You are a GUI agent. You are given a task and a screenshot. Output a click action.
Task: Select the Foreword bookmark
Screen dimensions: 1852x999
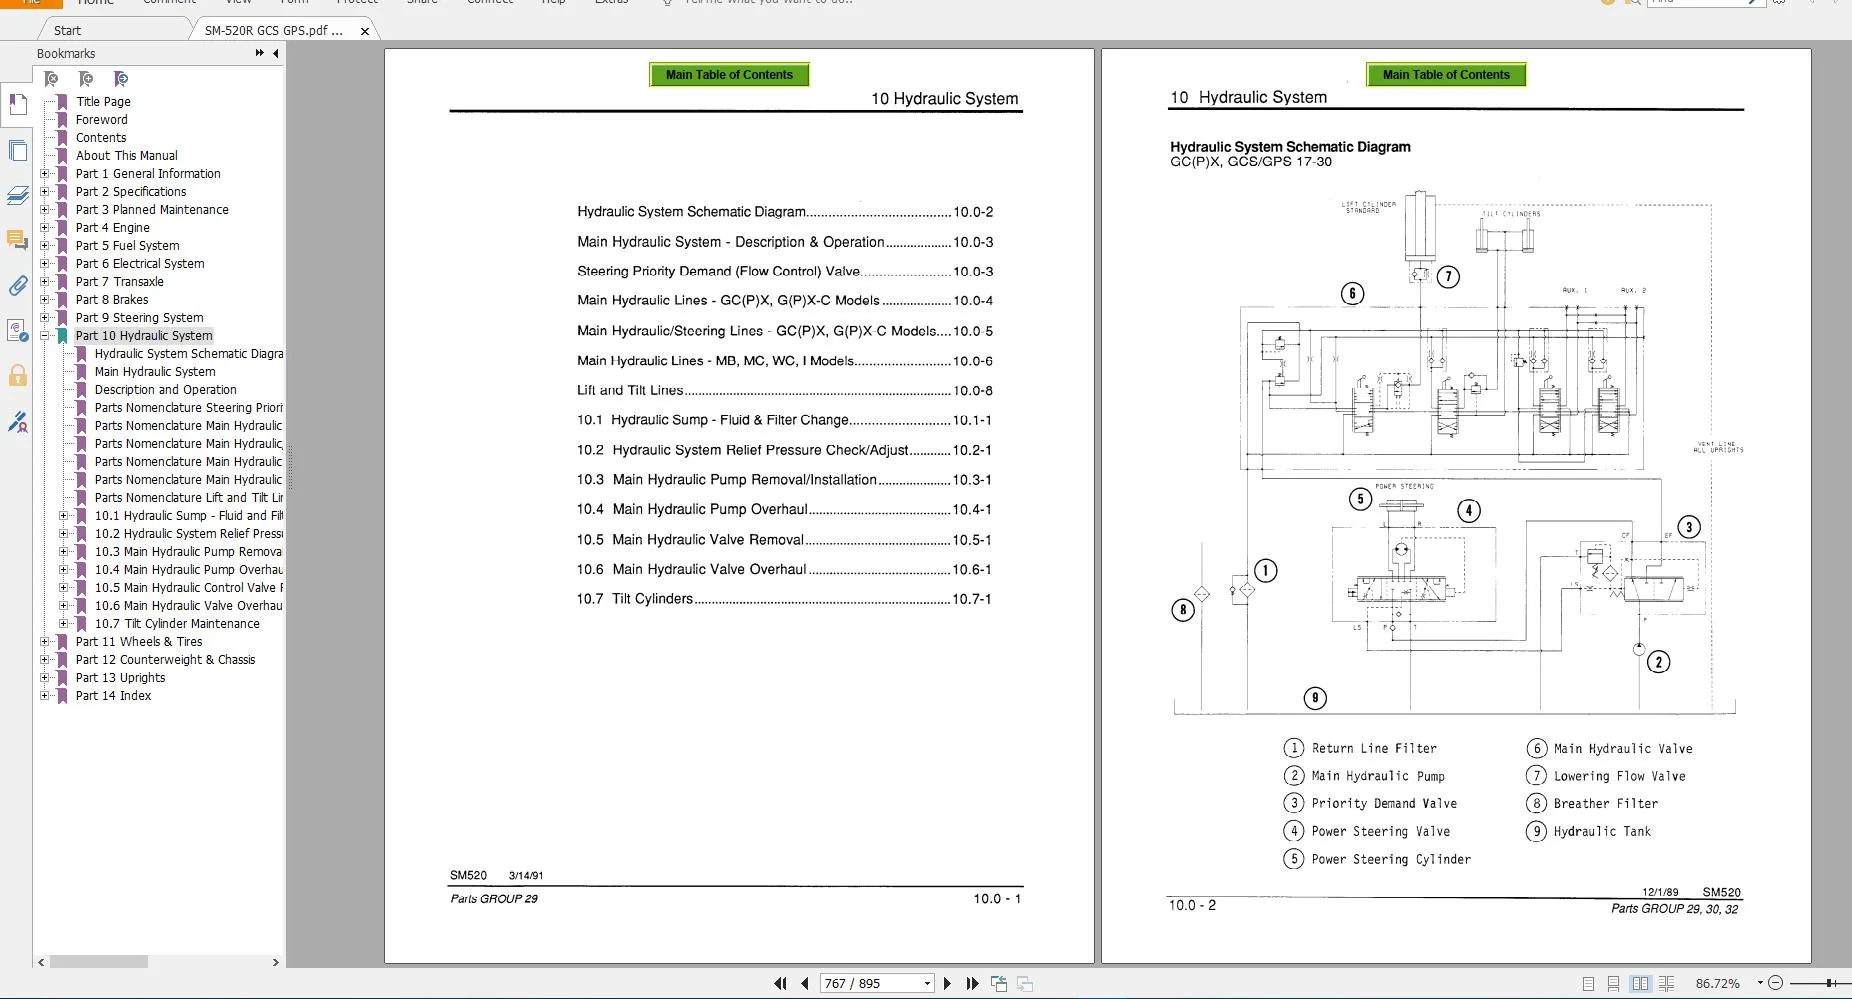click(x=102, y=120)
